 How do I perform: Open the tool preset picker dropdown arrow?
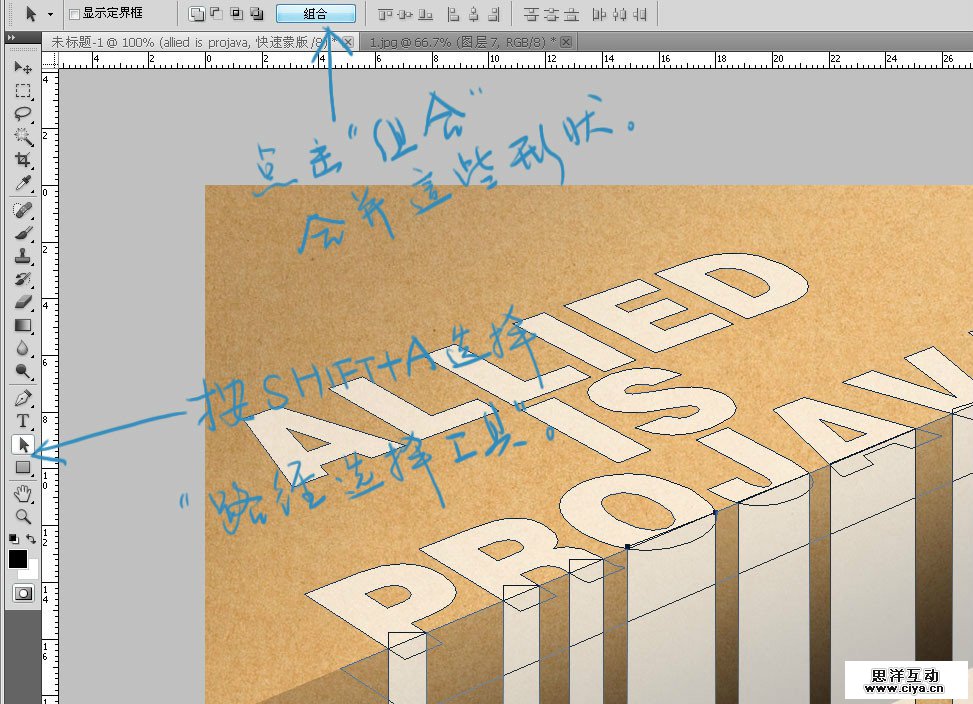point(50,14)
